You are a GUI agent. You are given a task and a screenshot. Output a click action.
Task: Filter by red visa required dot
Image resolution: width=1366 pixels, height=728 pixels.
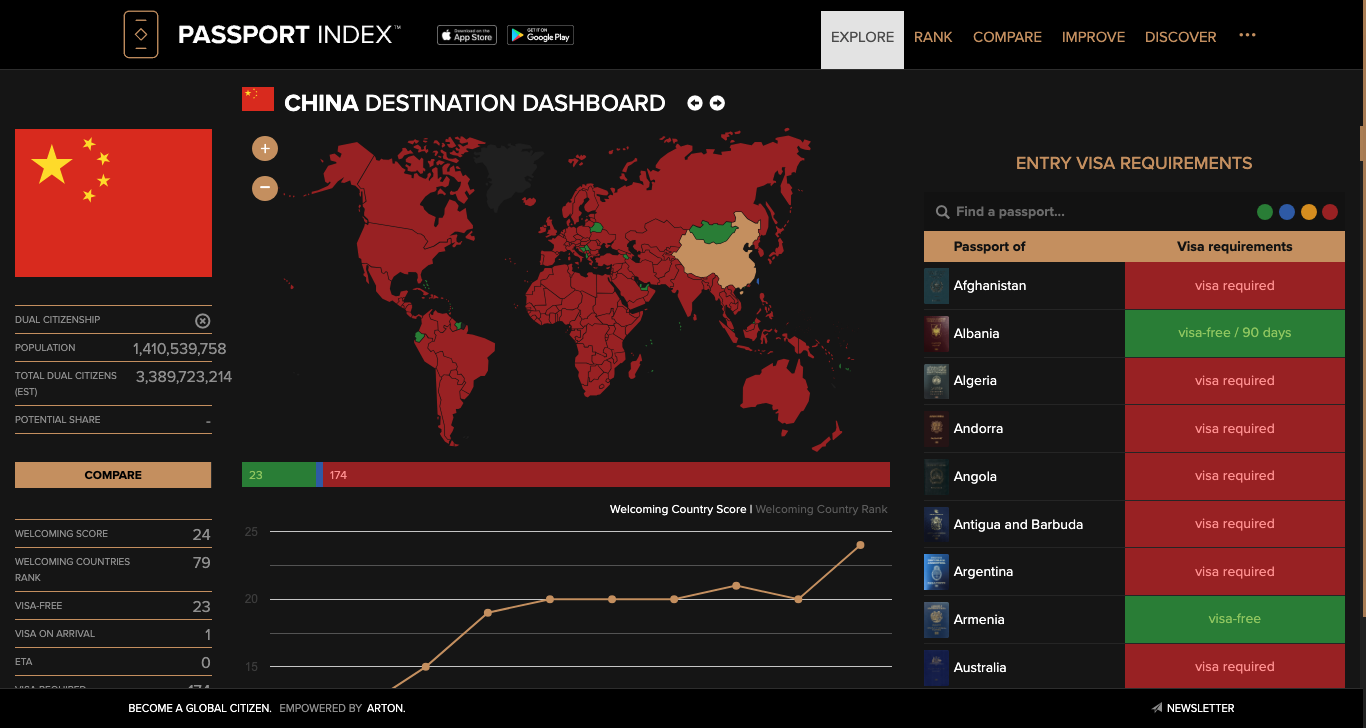point(1330,212)
